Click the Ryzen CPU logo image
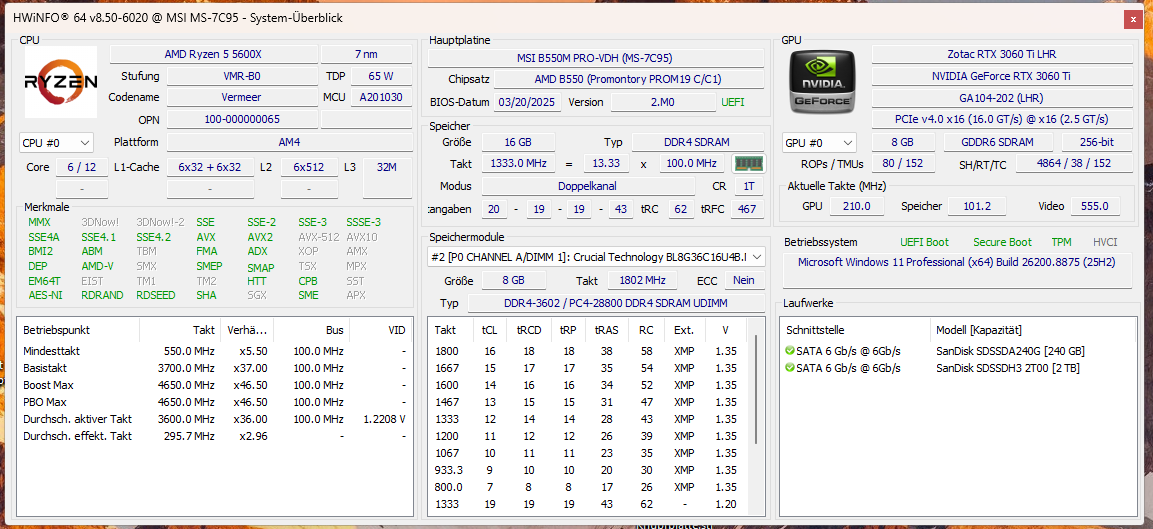Screen dimensions: 1153x529 click(x=61, y=82)
